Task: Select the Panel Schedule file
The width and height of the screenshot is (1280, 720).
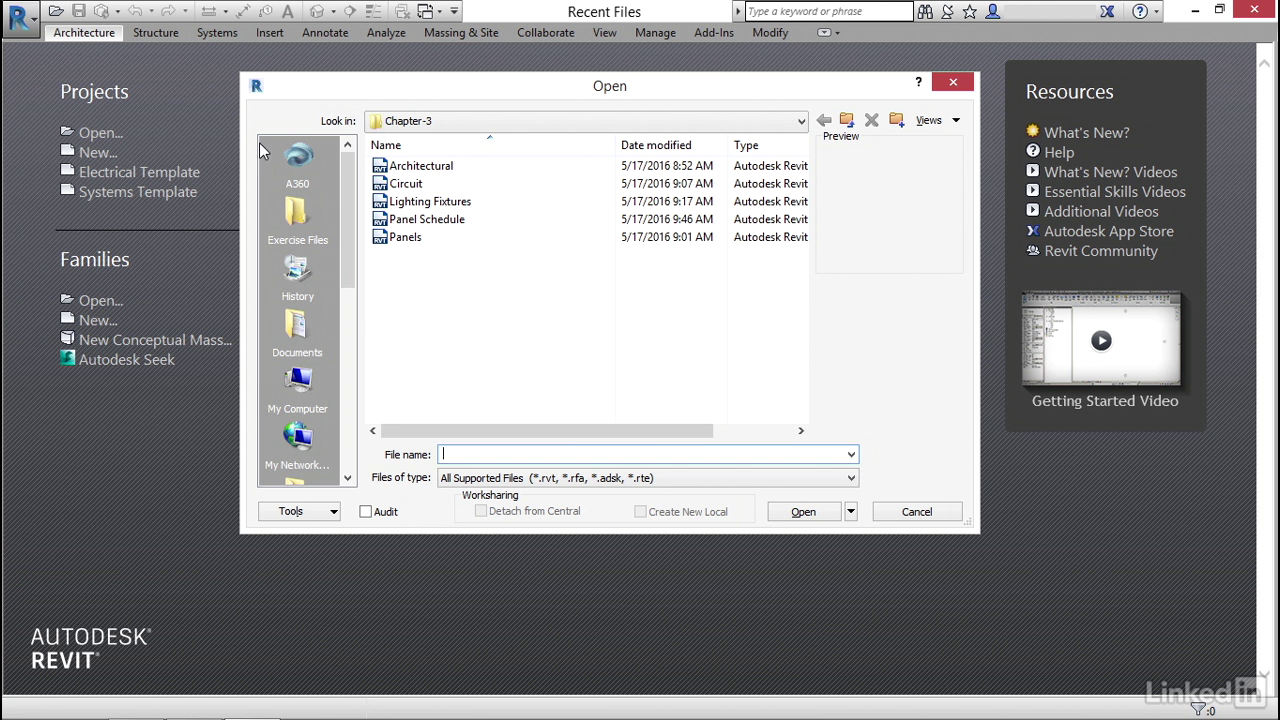Action: click(427, 219)
